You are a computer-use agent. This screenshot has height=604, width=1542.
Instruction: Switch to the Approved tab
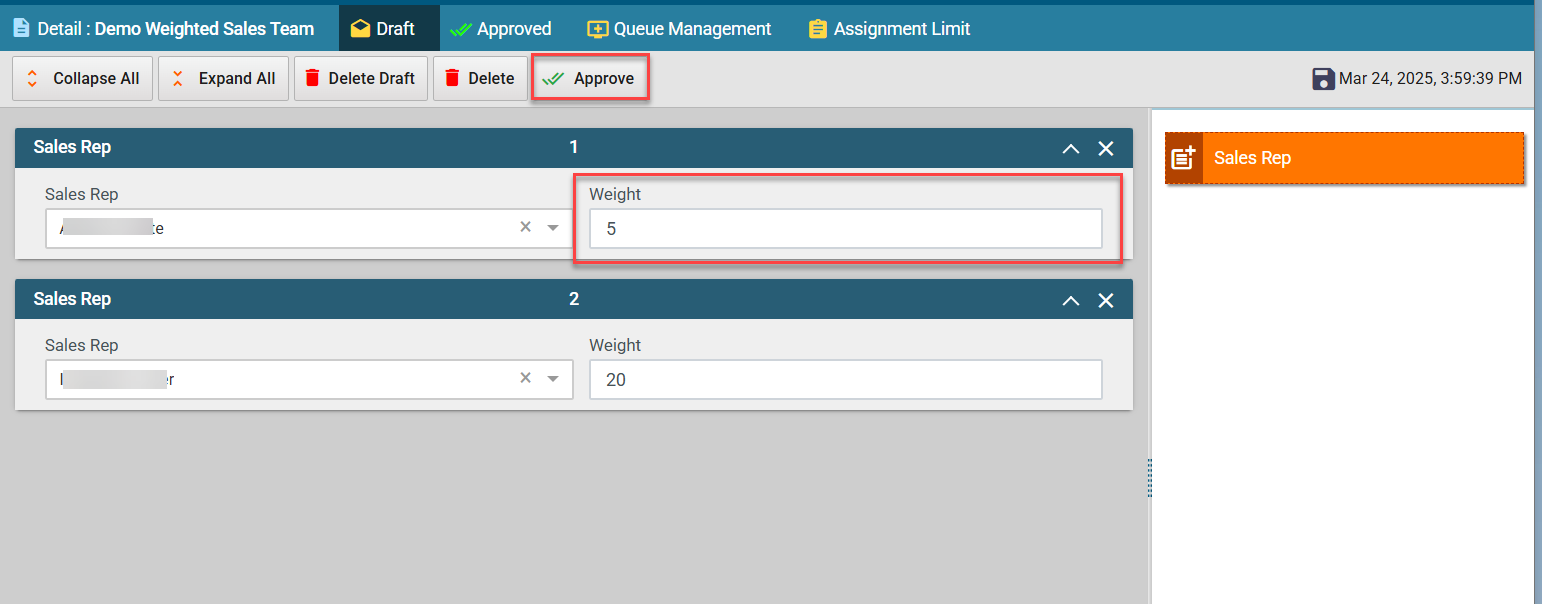[x=500, y=29]
